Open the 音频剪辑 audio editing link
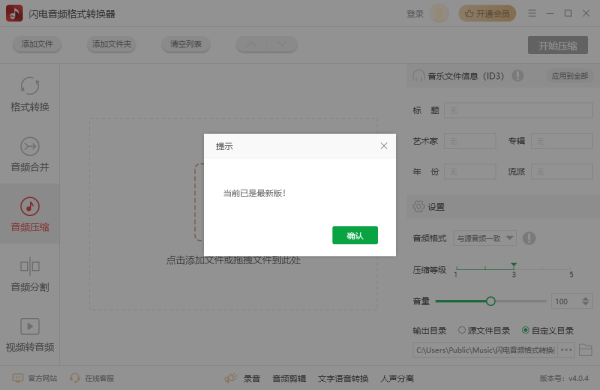This screenshot has width=600, height=390. point(289,379)
